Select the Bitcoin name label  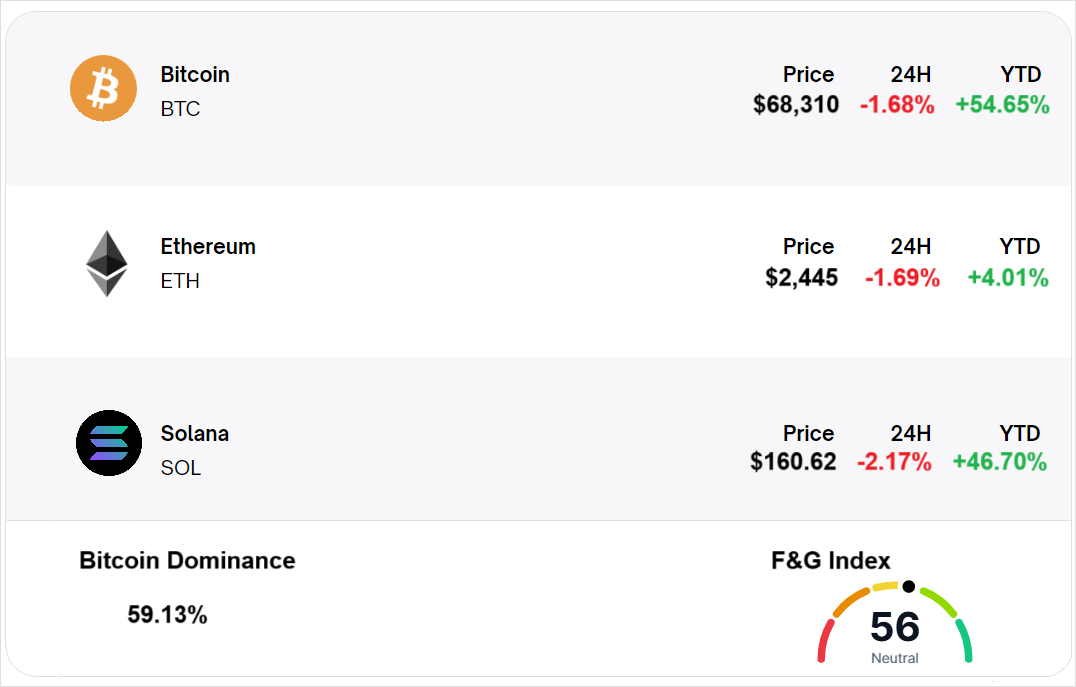(x=195, y=75)
